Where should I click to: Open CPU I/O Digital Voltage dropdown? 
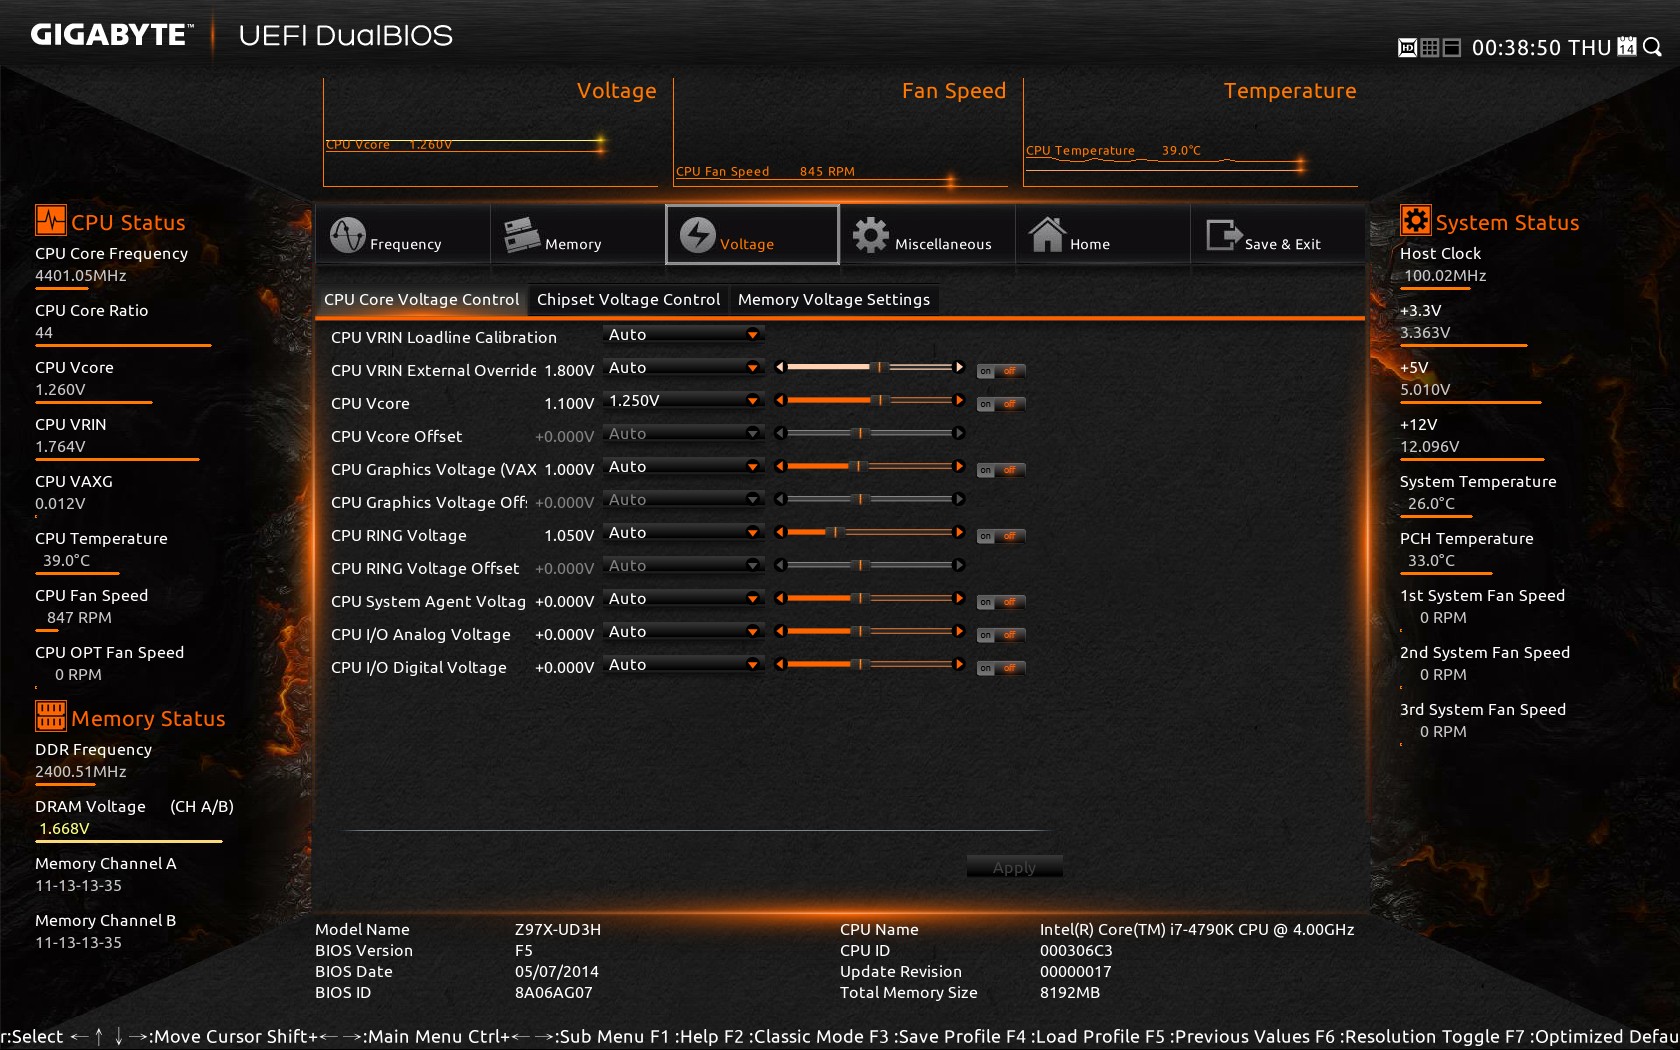tap(684, 665)
